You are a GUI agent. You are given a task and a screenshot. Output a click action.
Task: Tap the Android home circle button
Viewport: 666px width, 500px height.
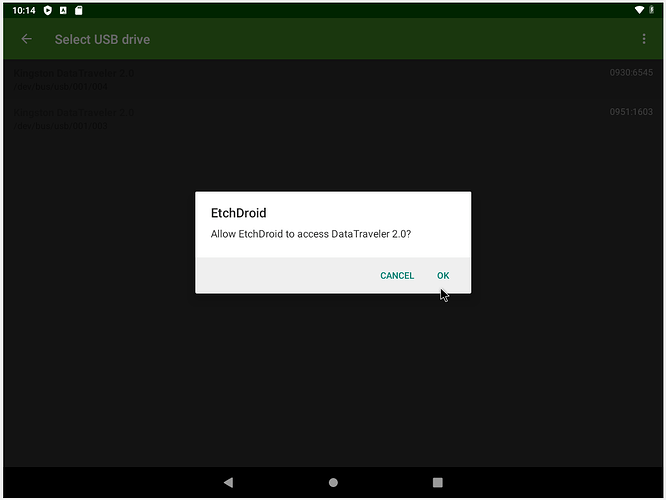(x=333, y=482)
